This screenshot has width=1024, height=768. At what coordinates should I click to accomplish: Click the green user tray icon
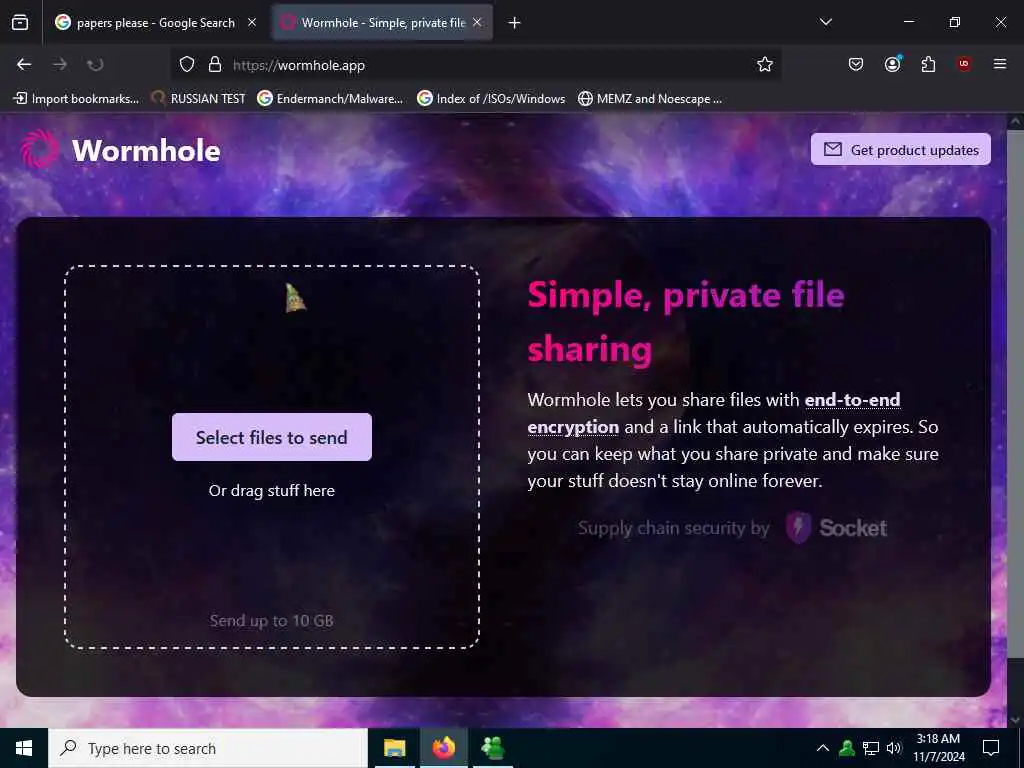coord(847,748)
